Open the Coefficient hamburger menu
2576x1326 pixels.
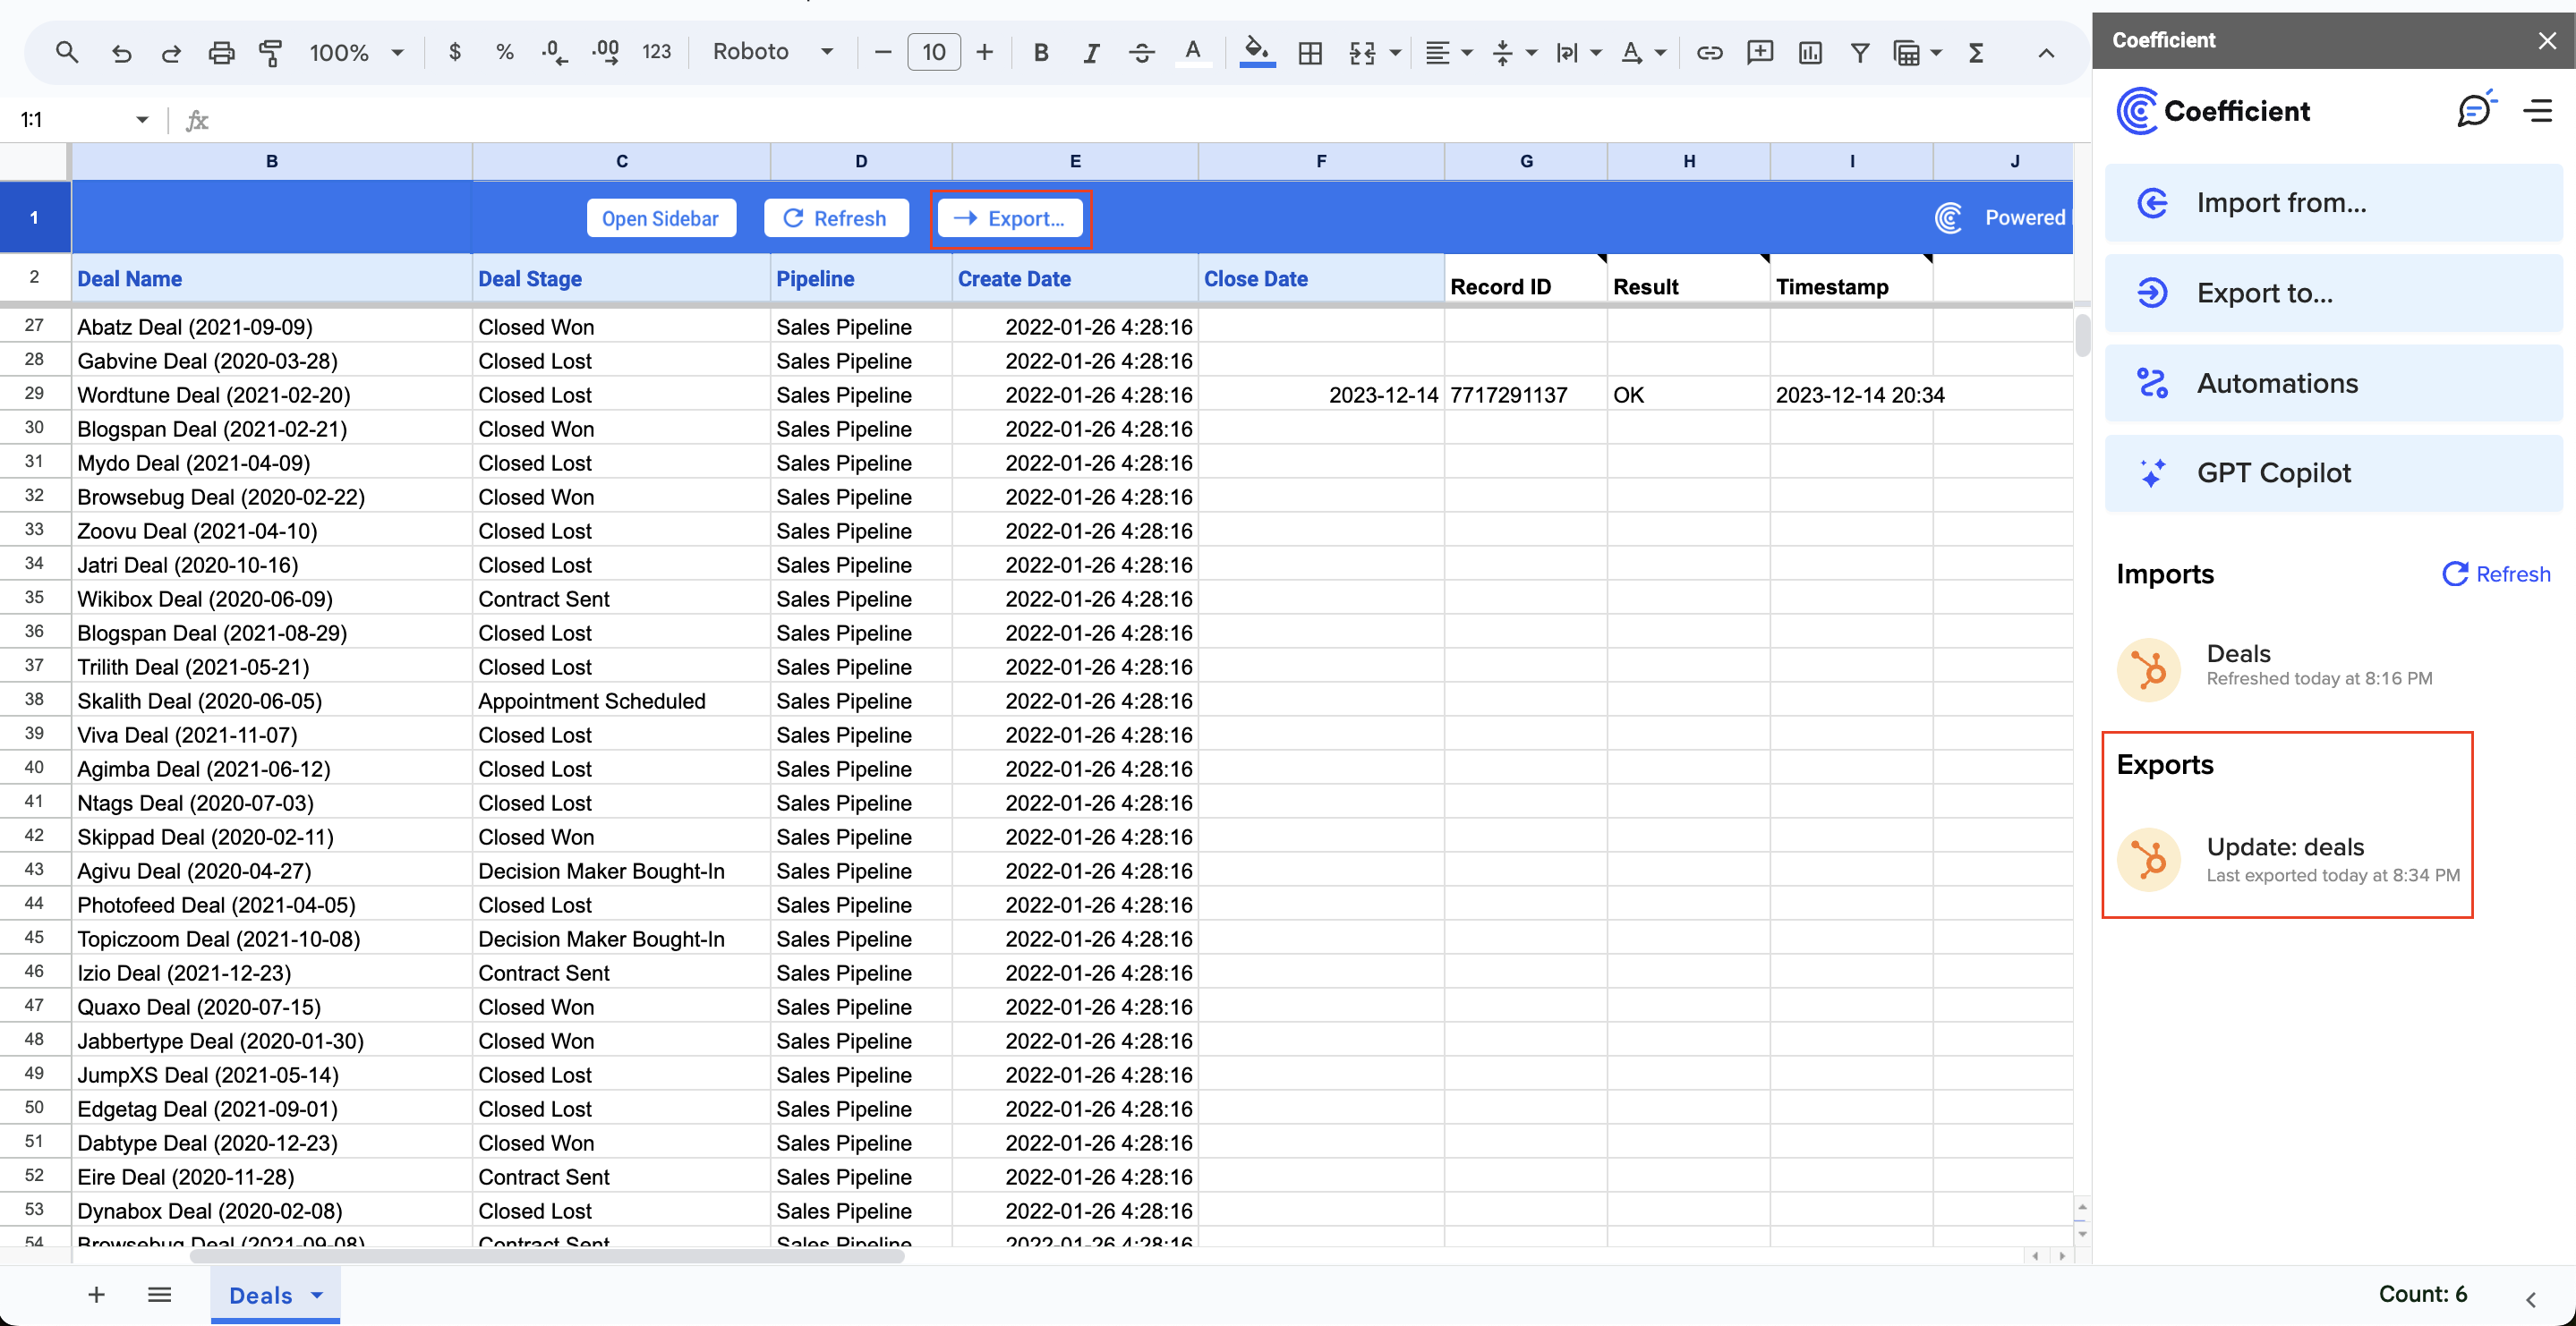click(2539, 110)
